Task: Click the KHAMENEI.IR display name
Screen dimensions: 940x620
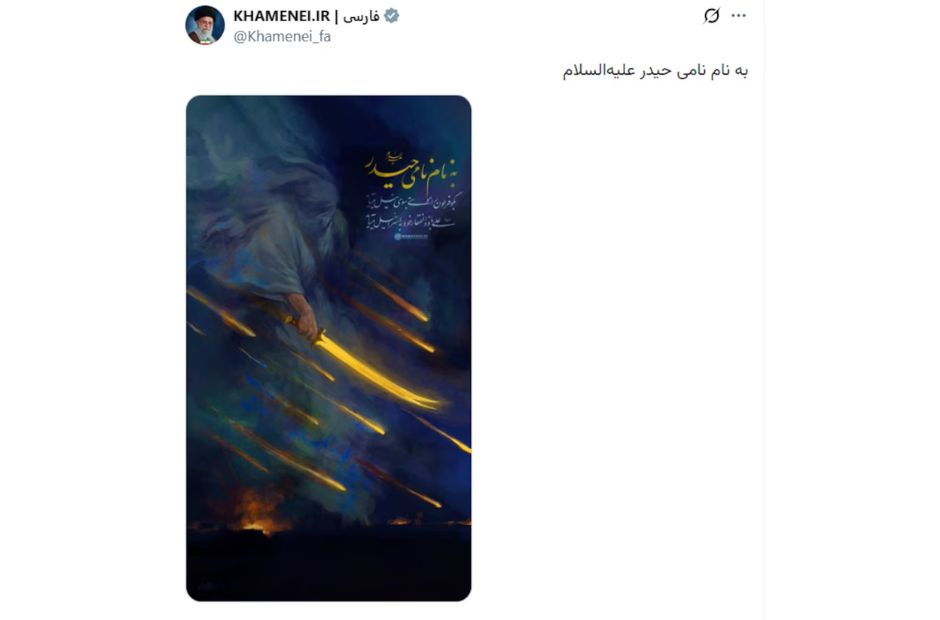Action: (x=281, y=16)
